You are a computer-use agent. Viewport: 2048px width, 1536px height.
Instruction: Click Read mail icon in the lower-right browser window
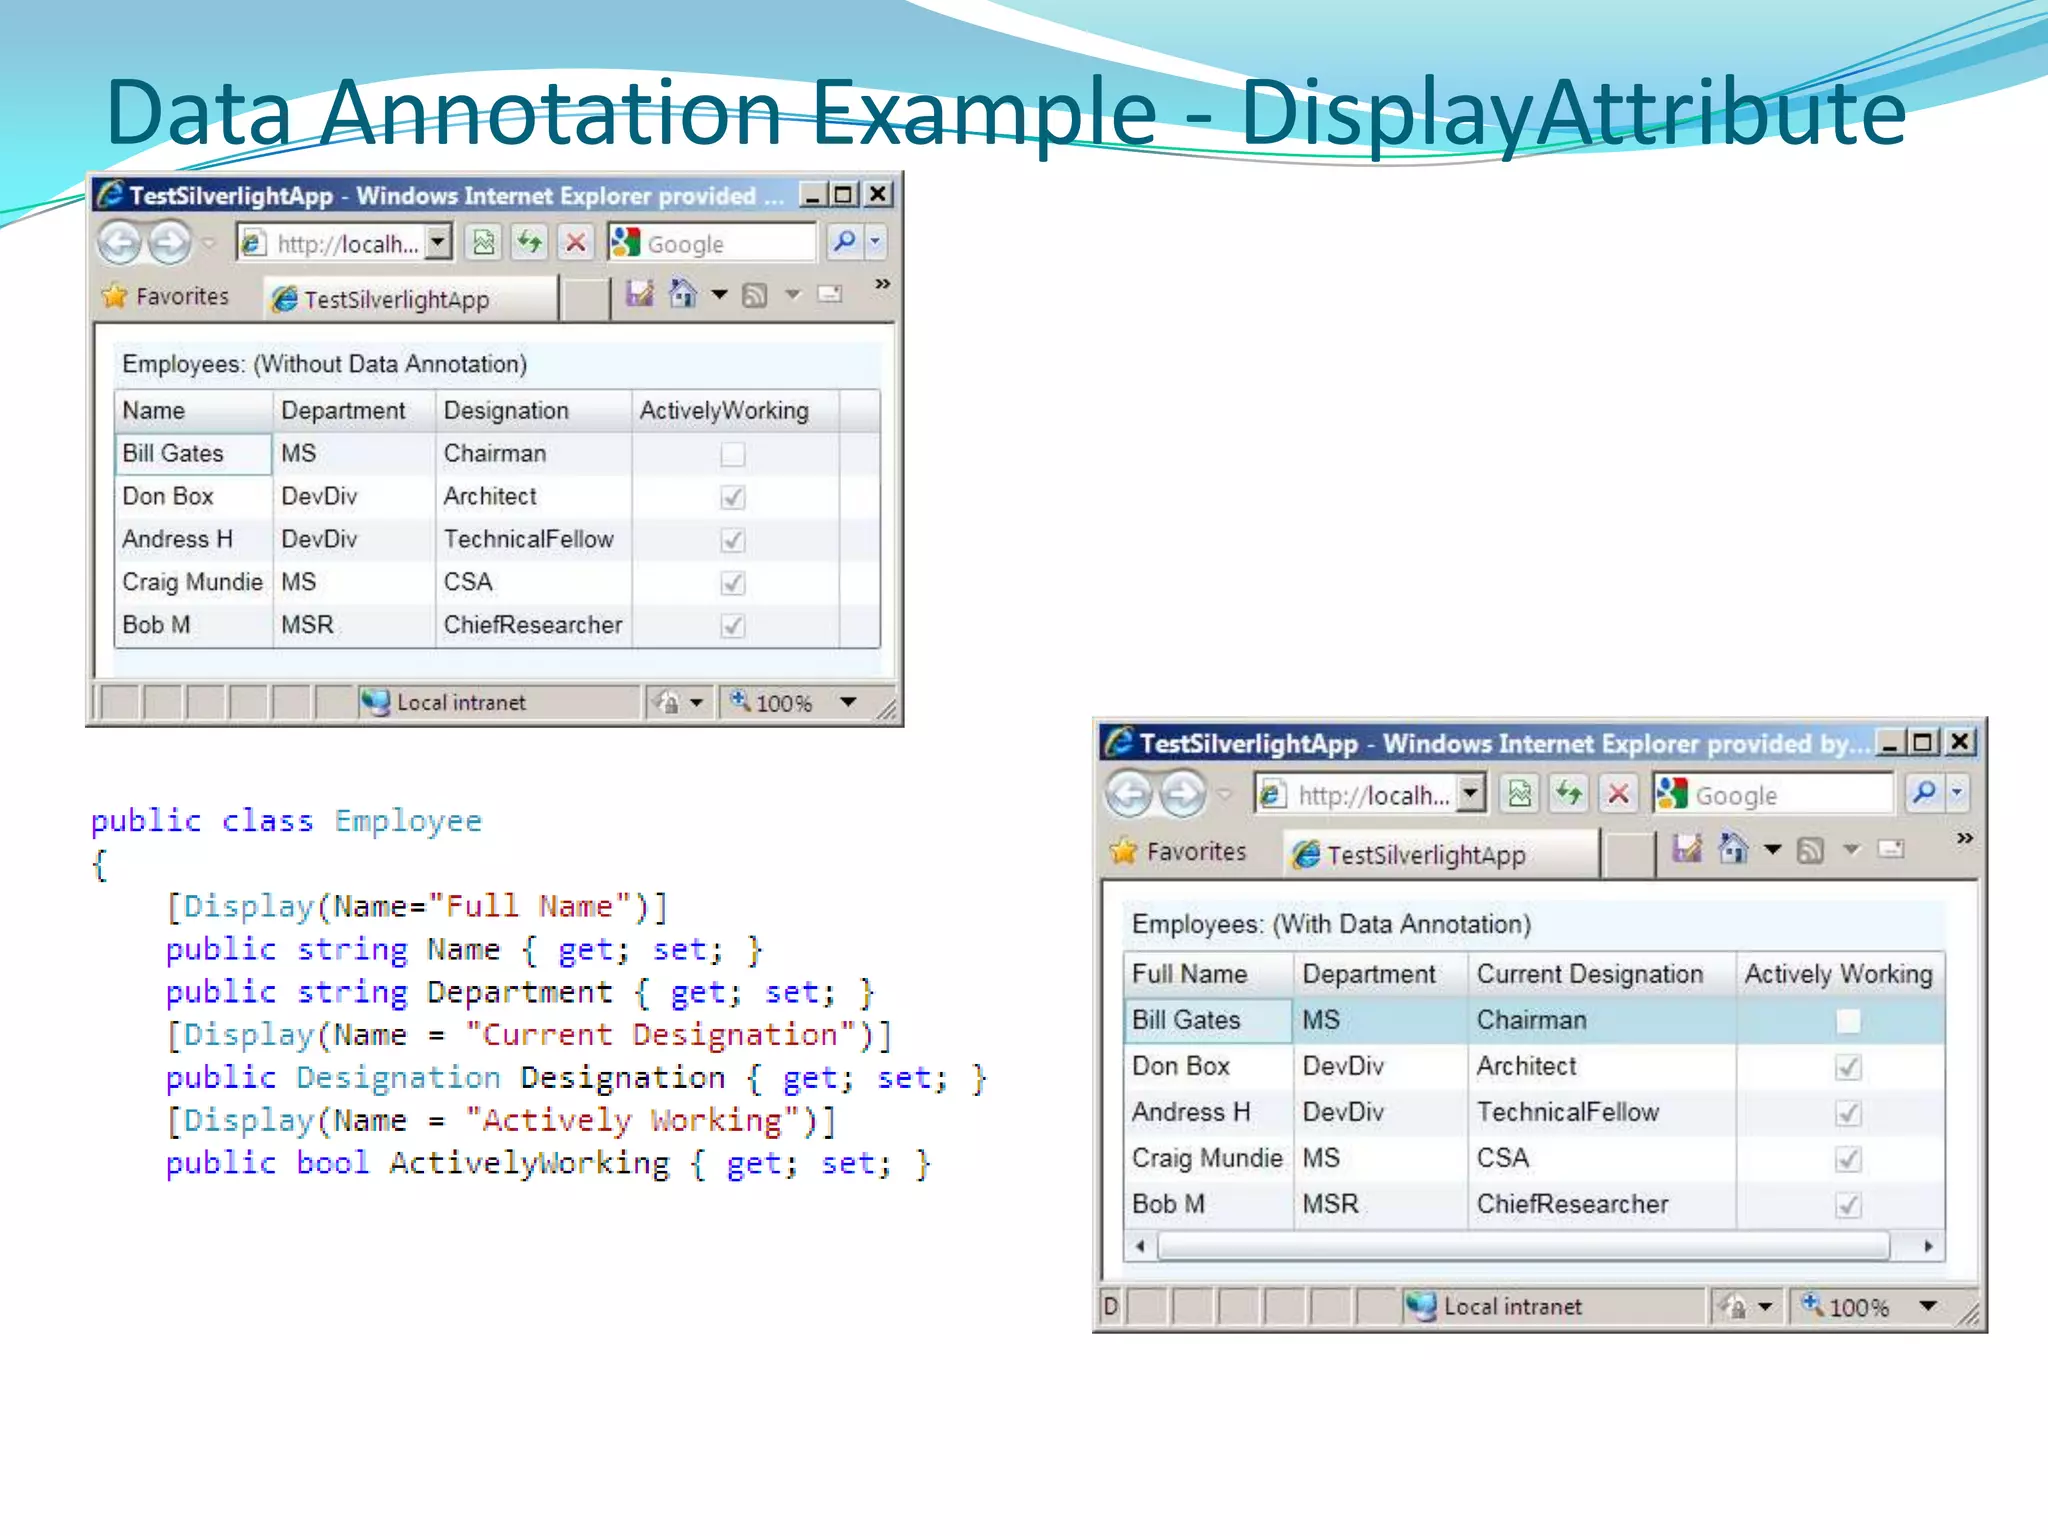1890,849
